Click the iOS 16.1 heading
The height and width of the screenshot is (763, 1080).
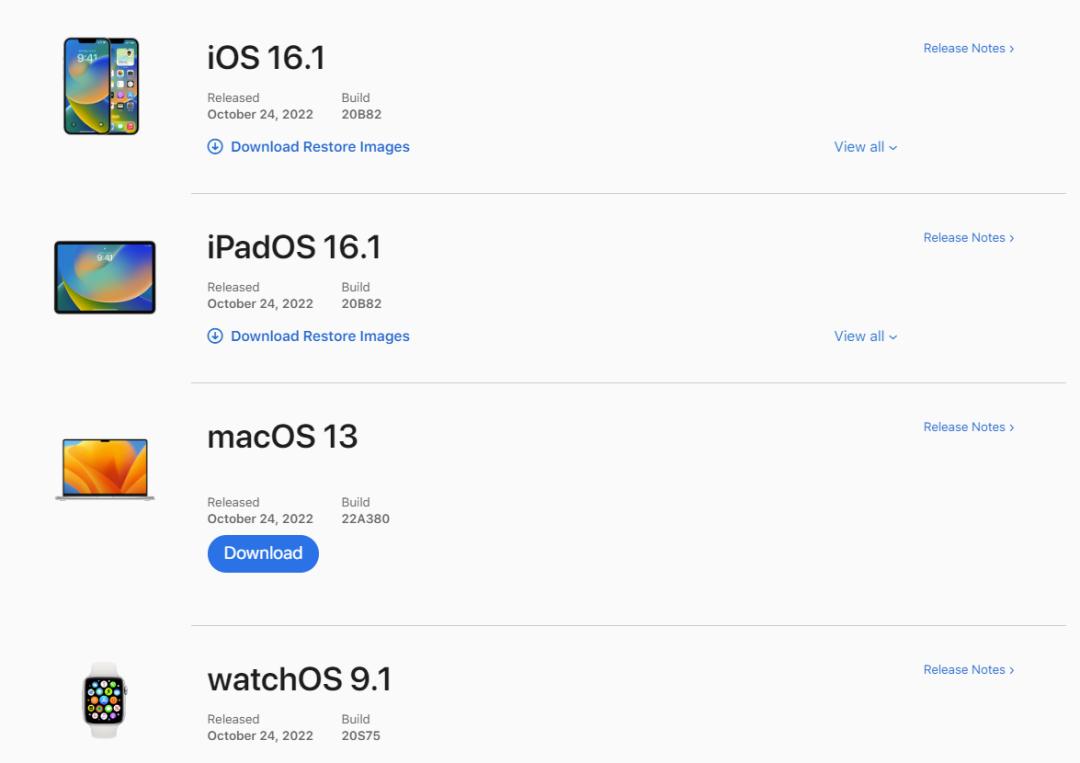pyautogui.click(x=266, y=58)
